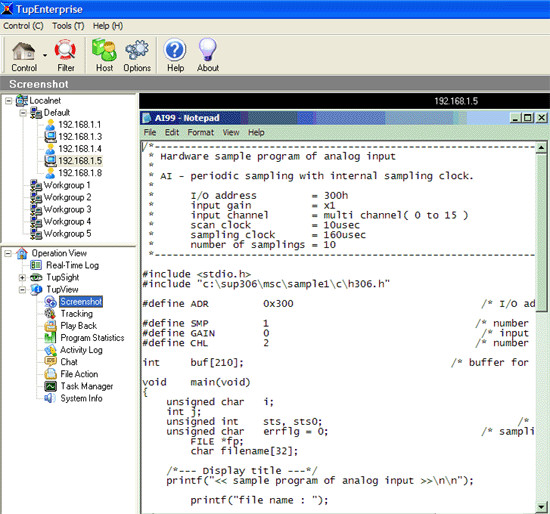Select the TupView tree label
Viewport: 550px width, 514px height.
tap(62, 289)
